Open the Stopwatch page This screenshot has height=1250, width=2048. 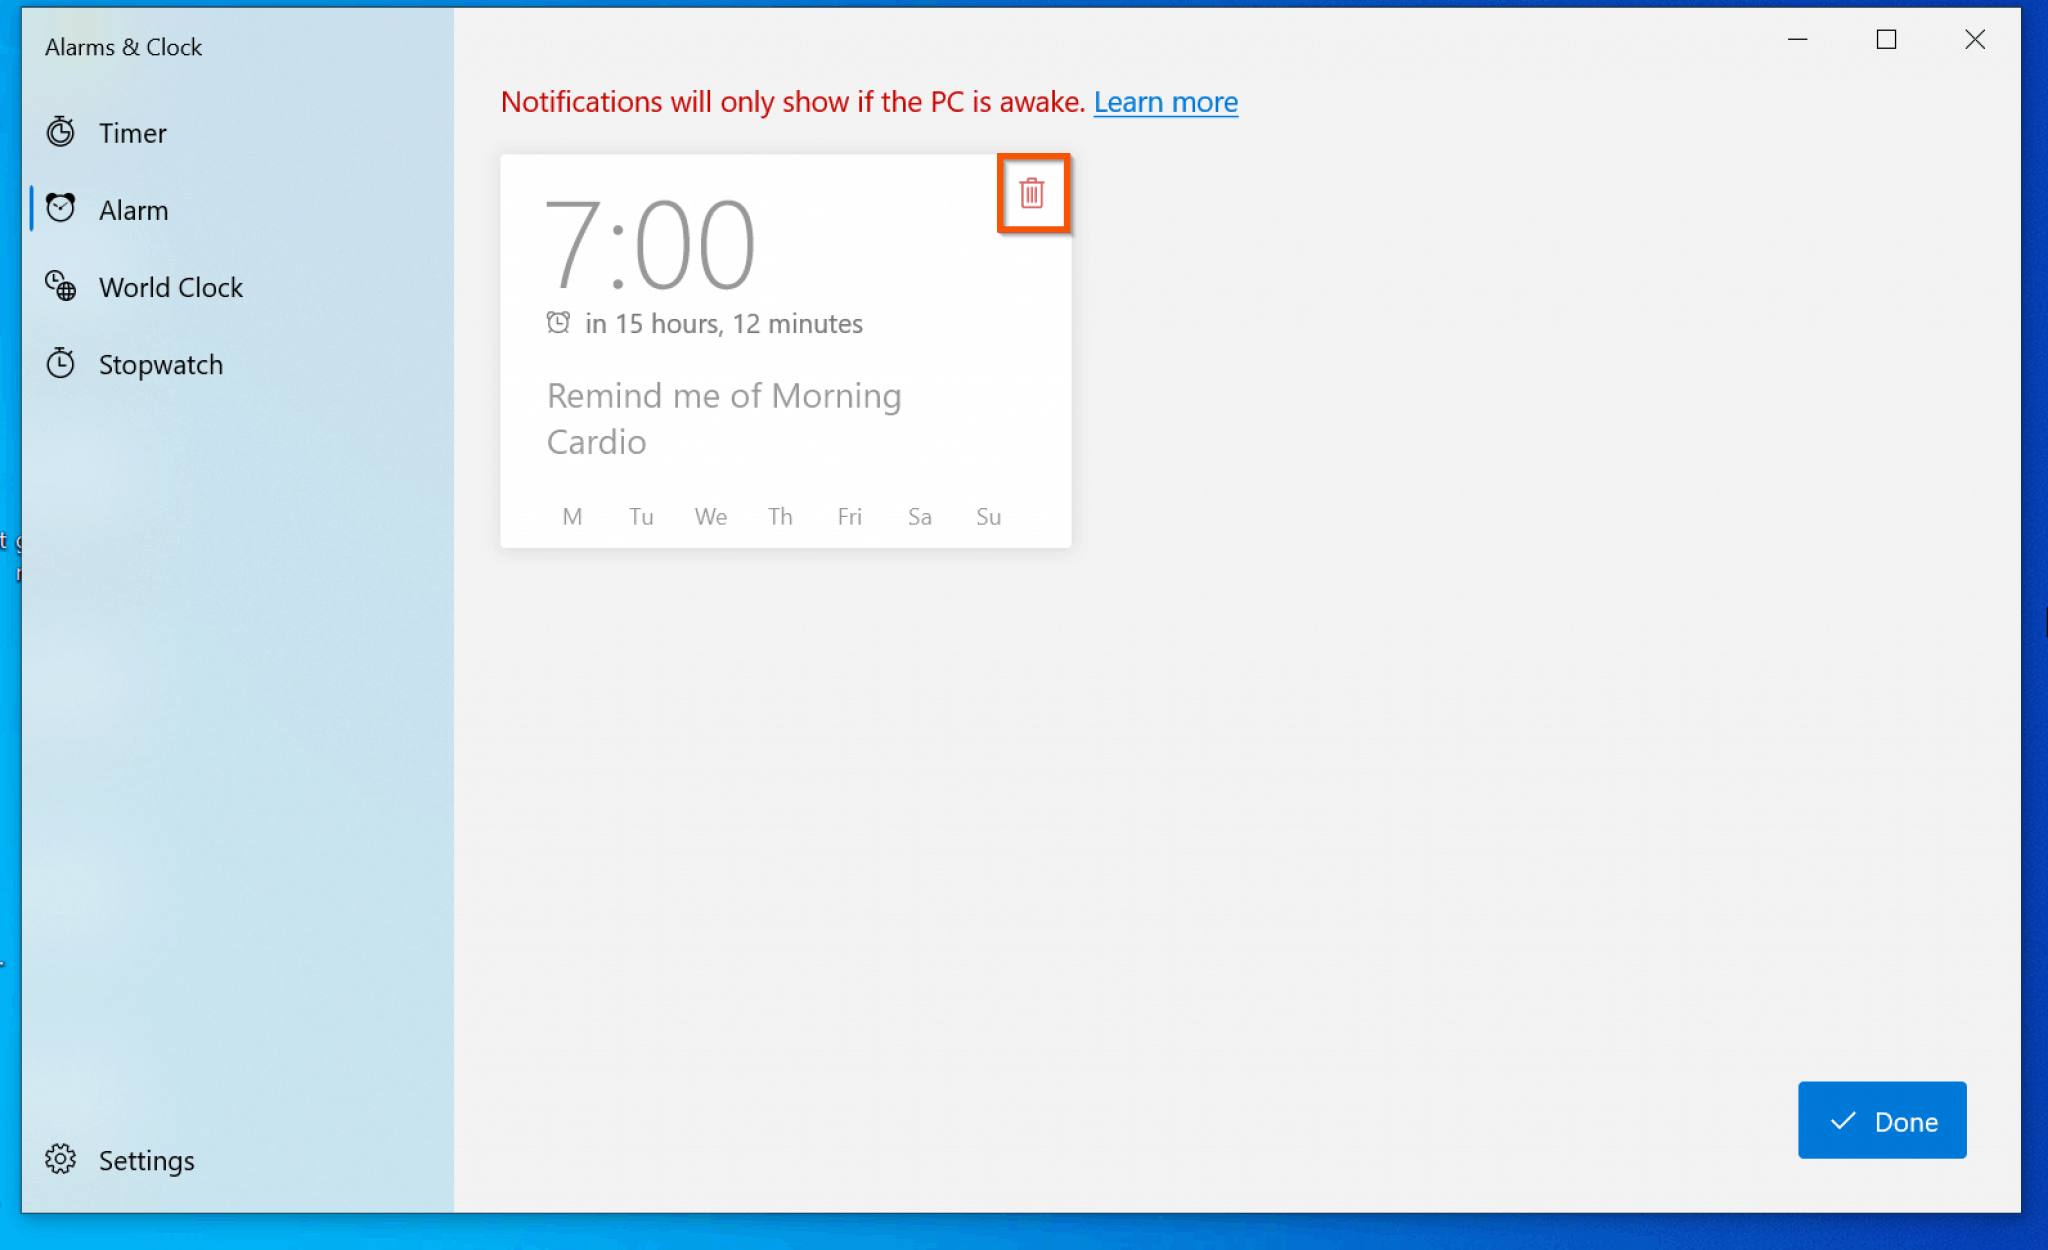pyautogui.click(x=161, y=365)
